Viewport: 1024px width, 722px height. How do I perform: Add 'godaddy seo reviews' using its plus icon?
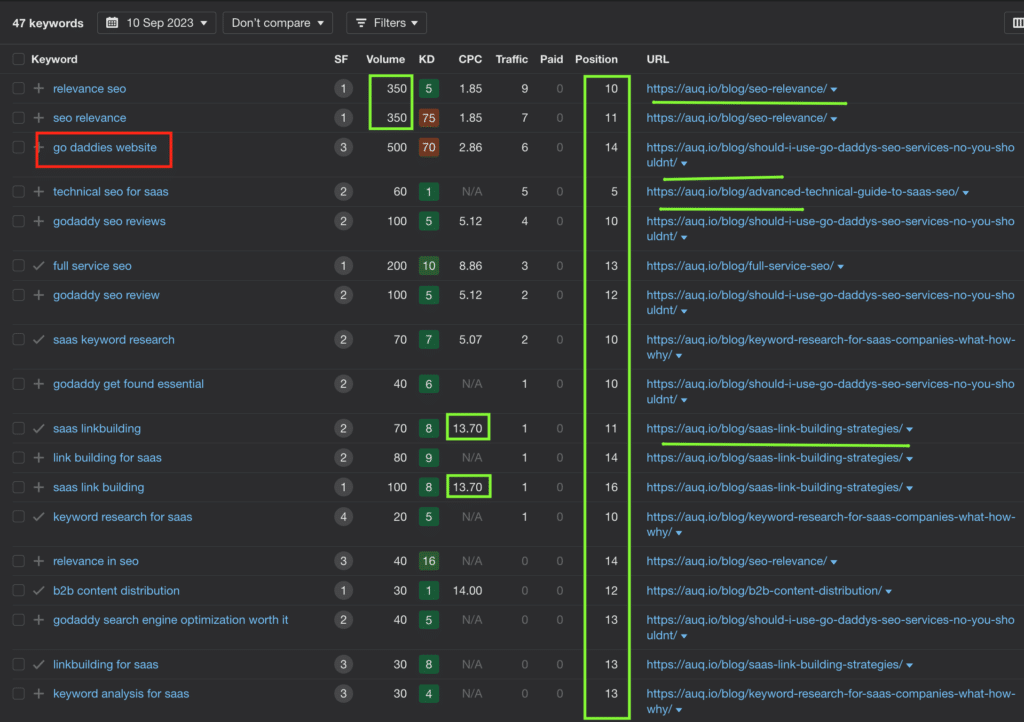pyautogui.click(x=39, y=221)
